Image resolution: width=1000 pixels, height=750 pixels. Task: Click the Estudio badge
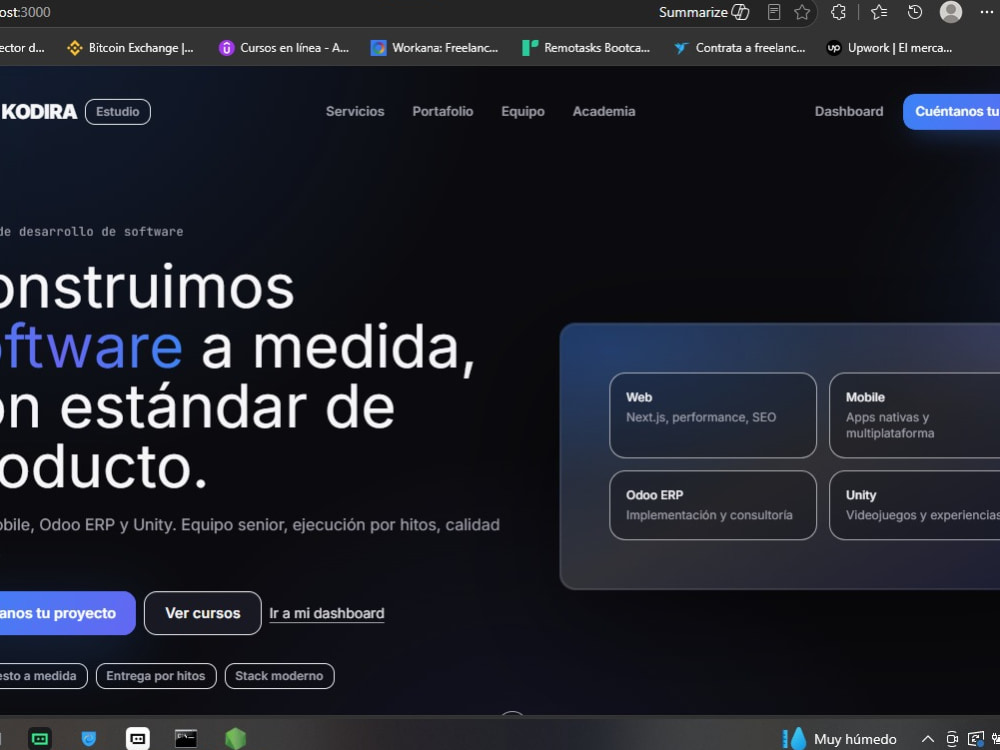(118, 112)
